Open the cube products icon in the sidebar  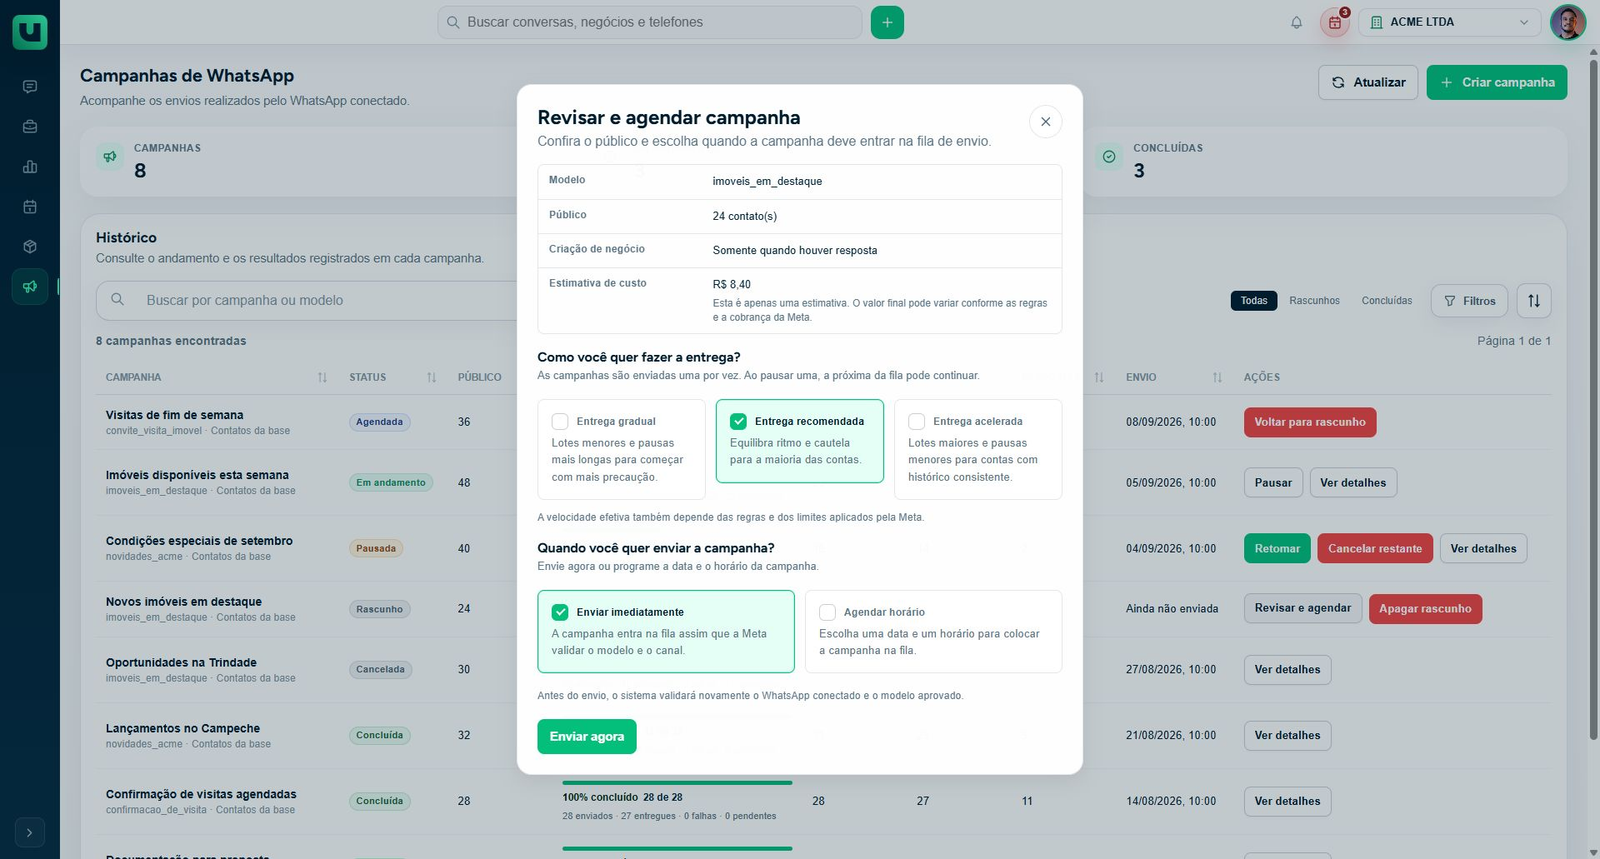click(x=30, y=247)
